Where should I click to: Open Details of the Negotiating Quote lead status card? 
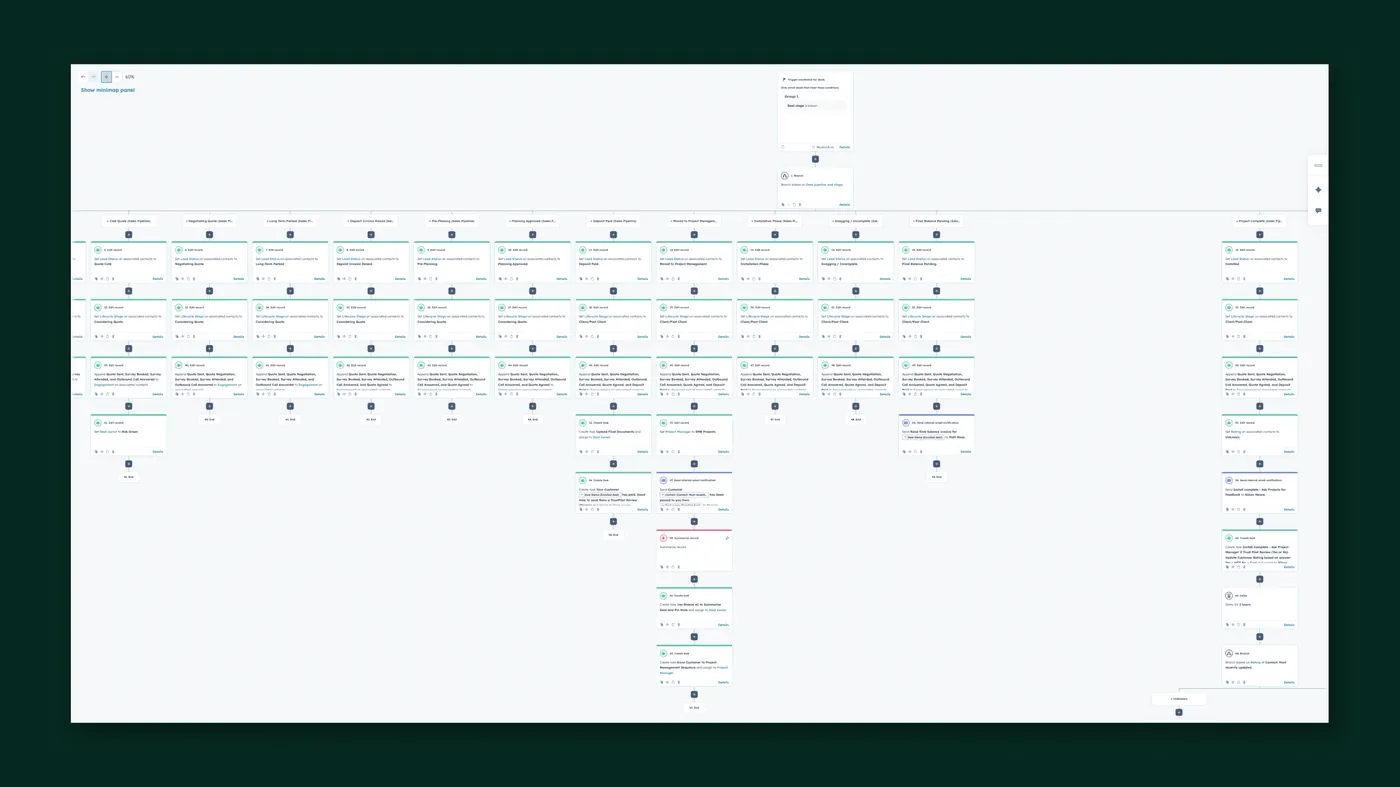[239, 279]
